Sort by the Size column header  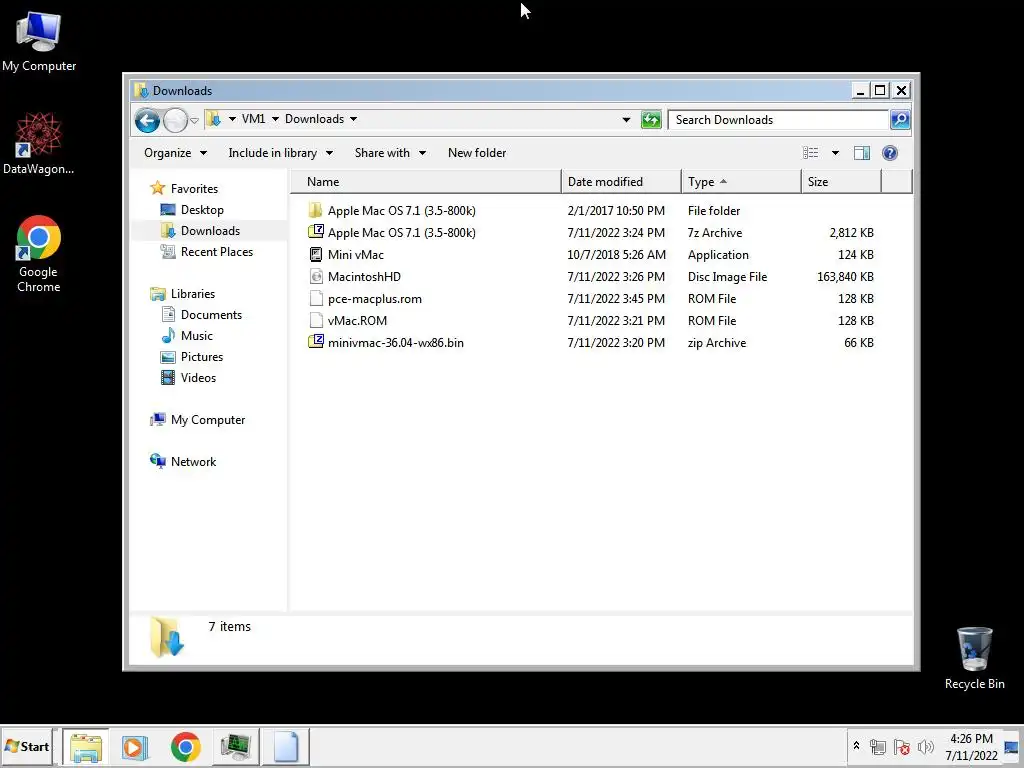[x=841, y=182]
